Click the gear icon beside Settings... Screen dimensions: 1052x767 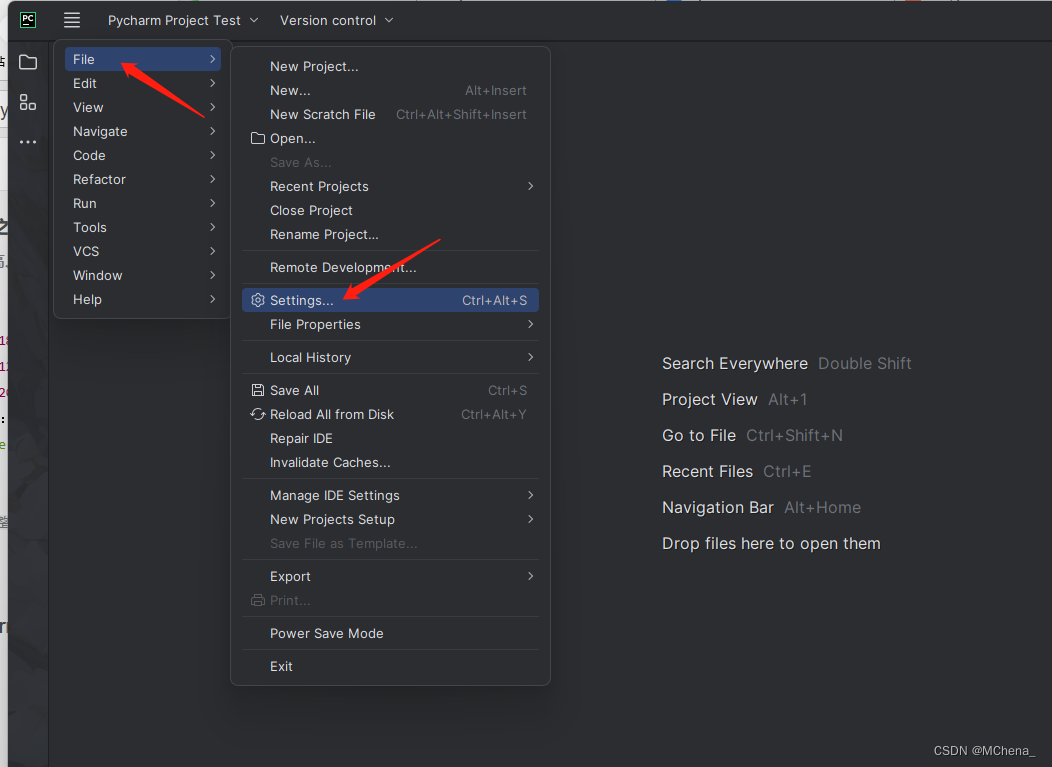click(x=258, y=300)
